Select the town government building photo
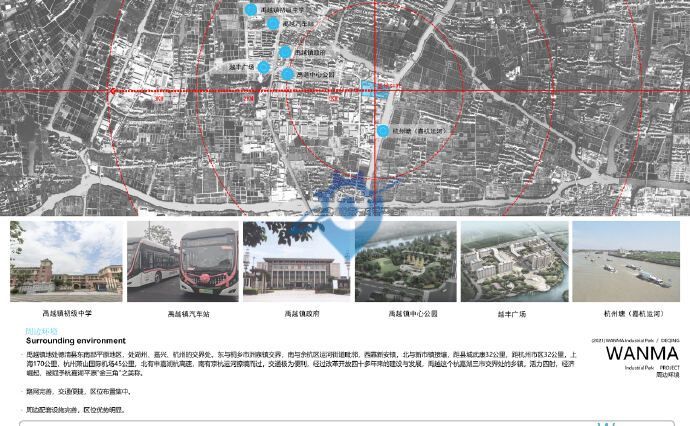Screen dimensions: 690x426 pyautogui.click(x=297, y=261)
